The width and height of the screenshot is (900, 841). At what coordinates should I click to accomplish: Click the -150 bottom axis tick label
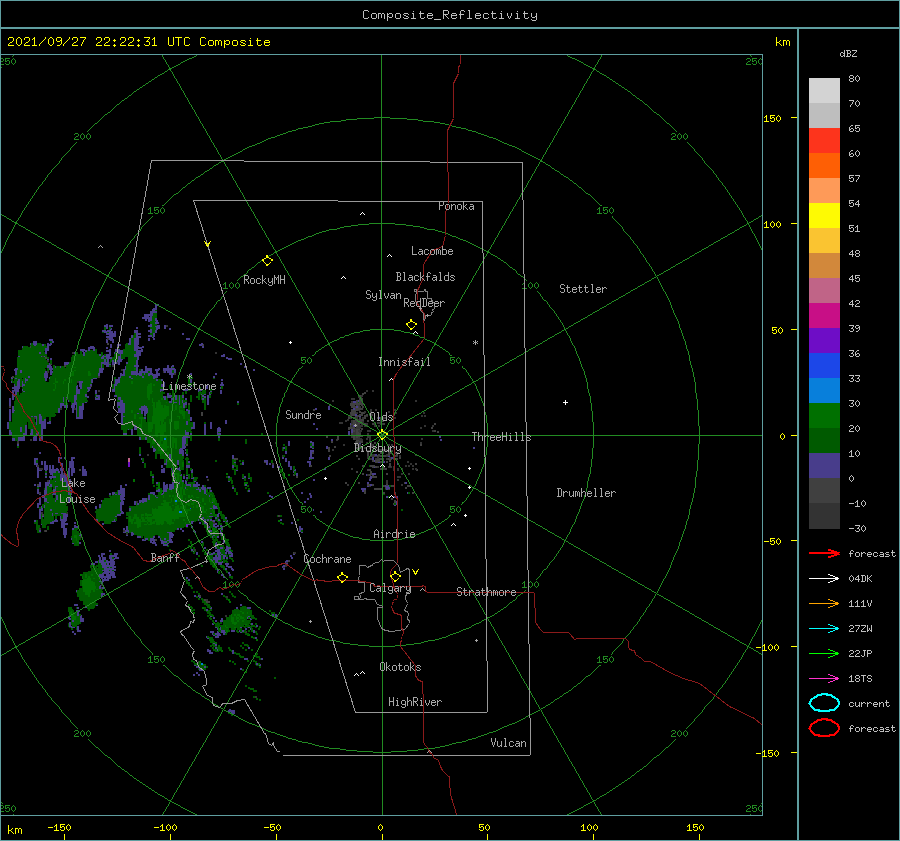click(x=59, y=827)
